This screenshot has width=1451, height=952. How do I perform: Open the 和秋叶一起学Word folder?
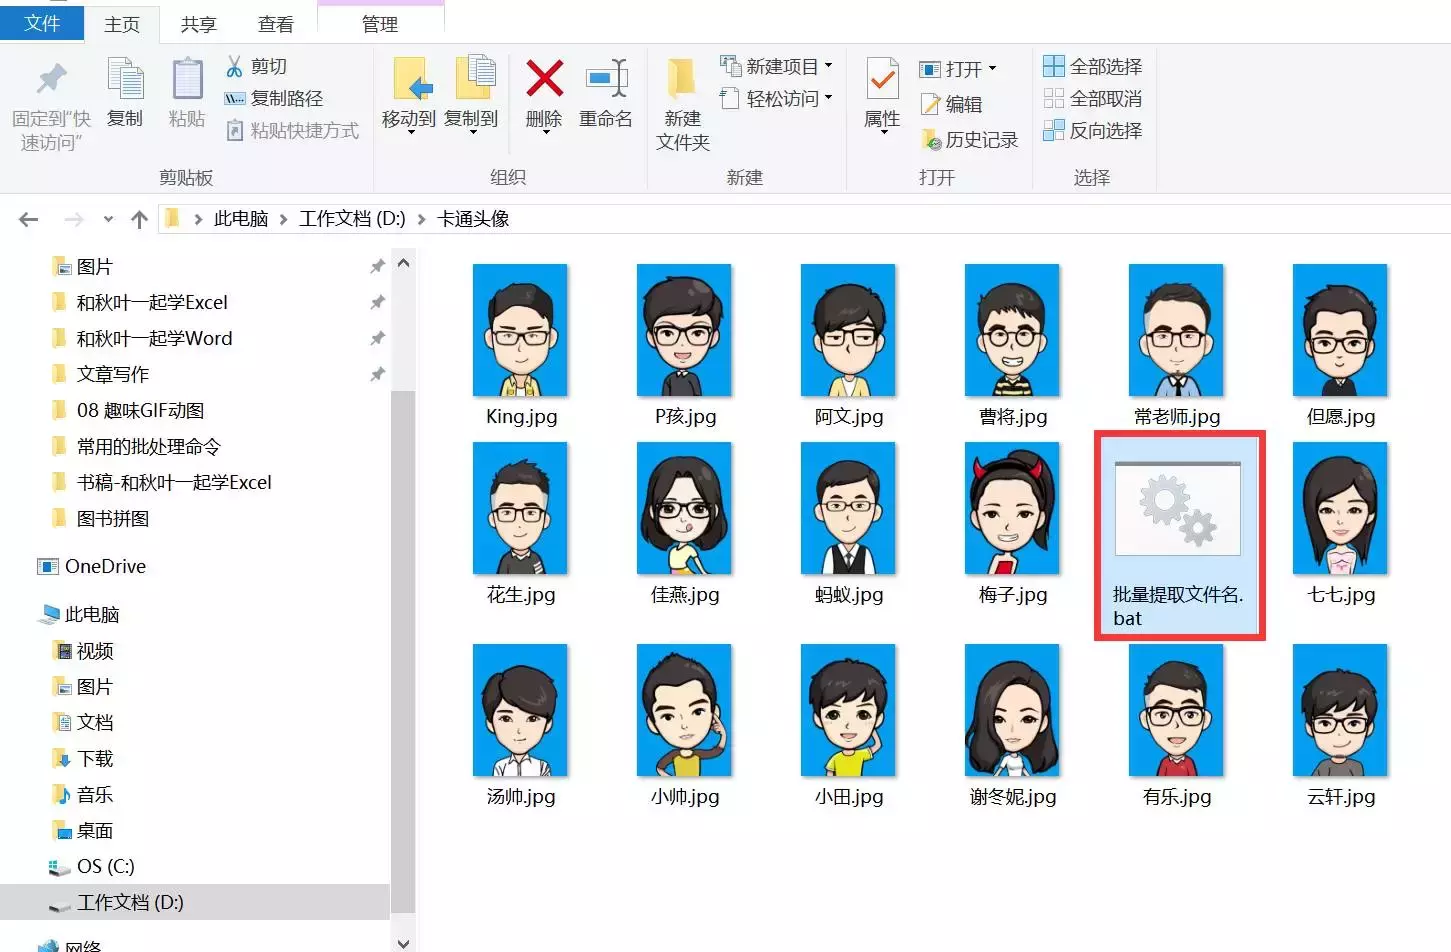coord(142,338)
